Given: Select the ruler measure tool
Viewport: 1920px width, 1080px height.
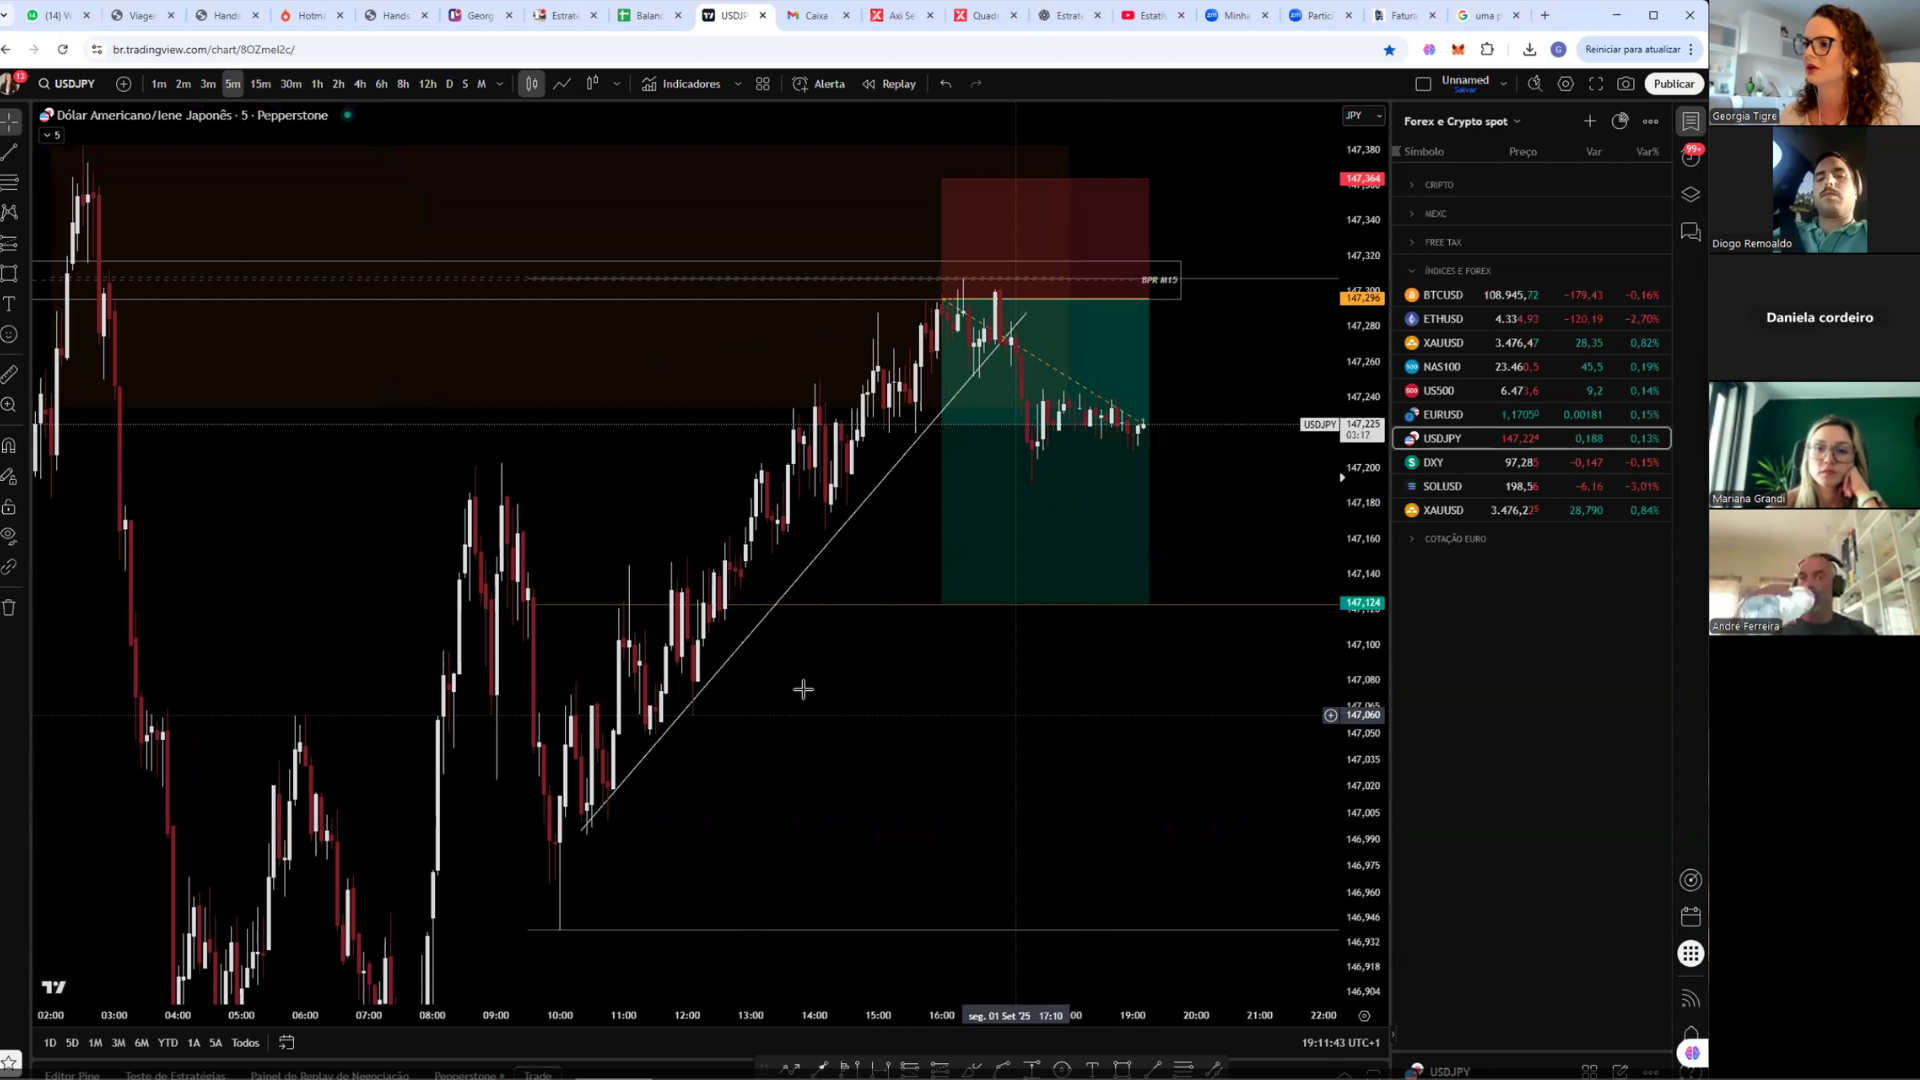Looking at the screenshot, I should (x=10, y=374).
